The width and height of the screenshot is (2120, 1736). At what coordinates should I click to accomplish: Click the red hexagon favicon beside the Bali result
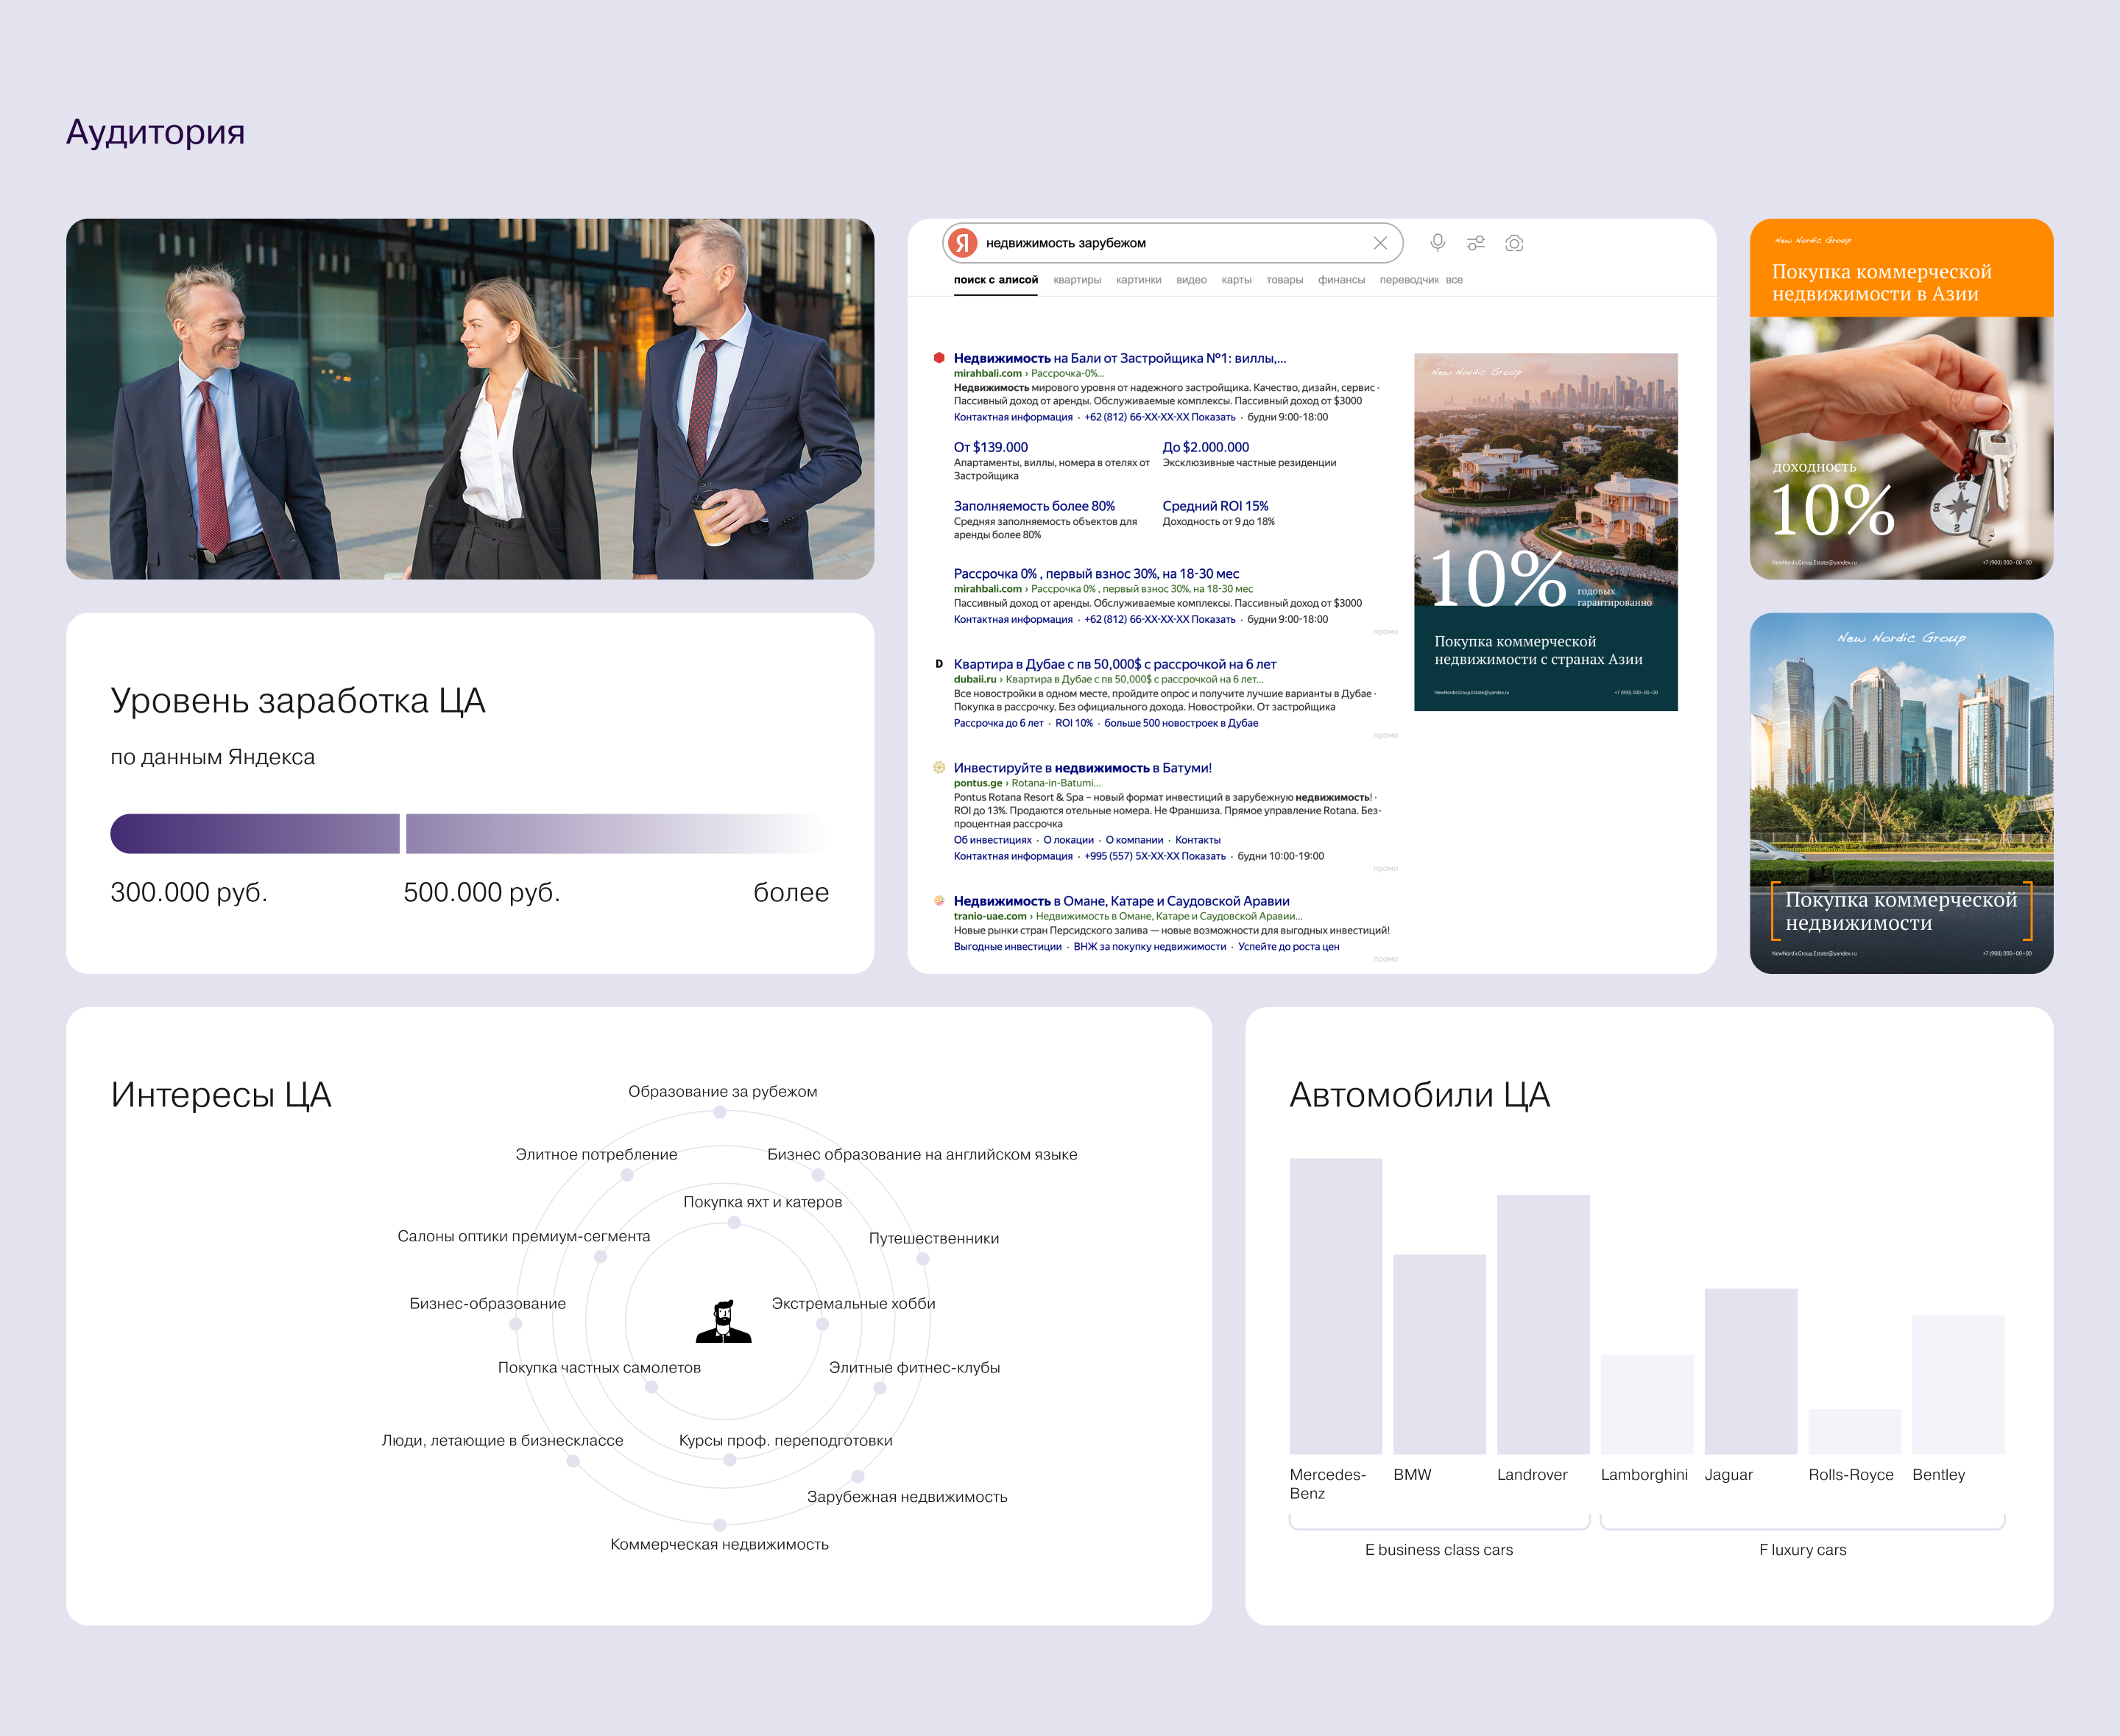point(939,358)
